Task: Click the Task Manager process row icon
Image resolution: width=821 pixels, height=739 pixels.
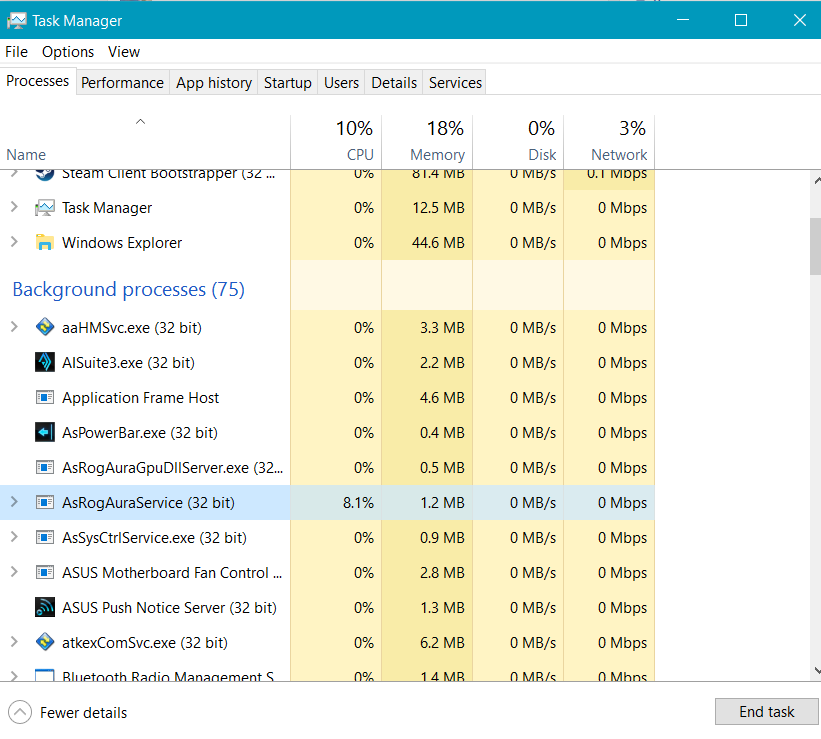Action: coord(45,208)
